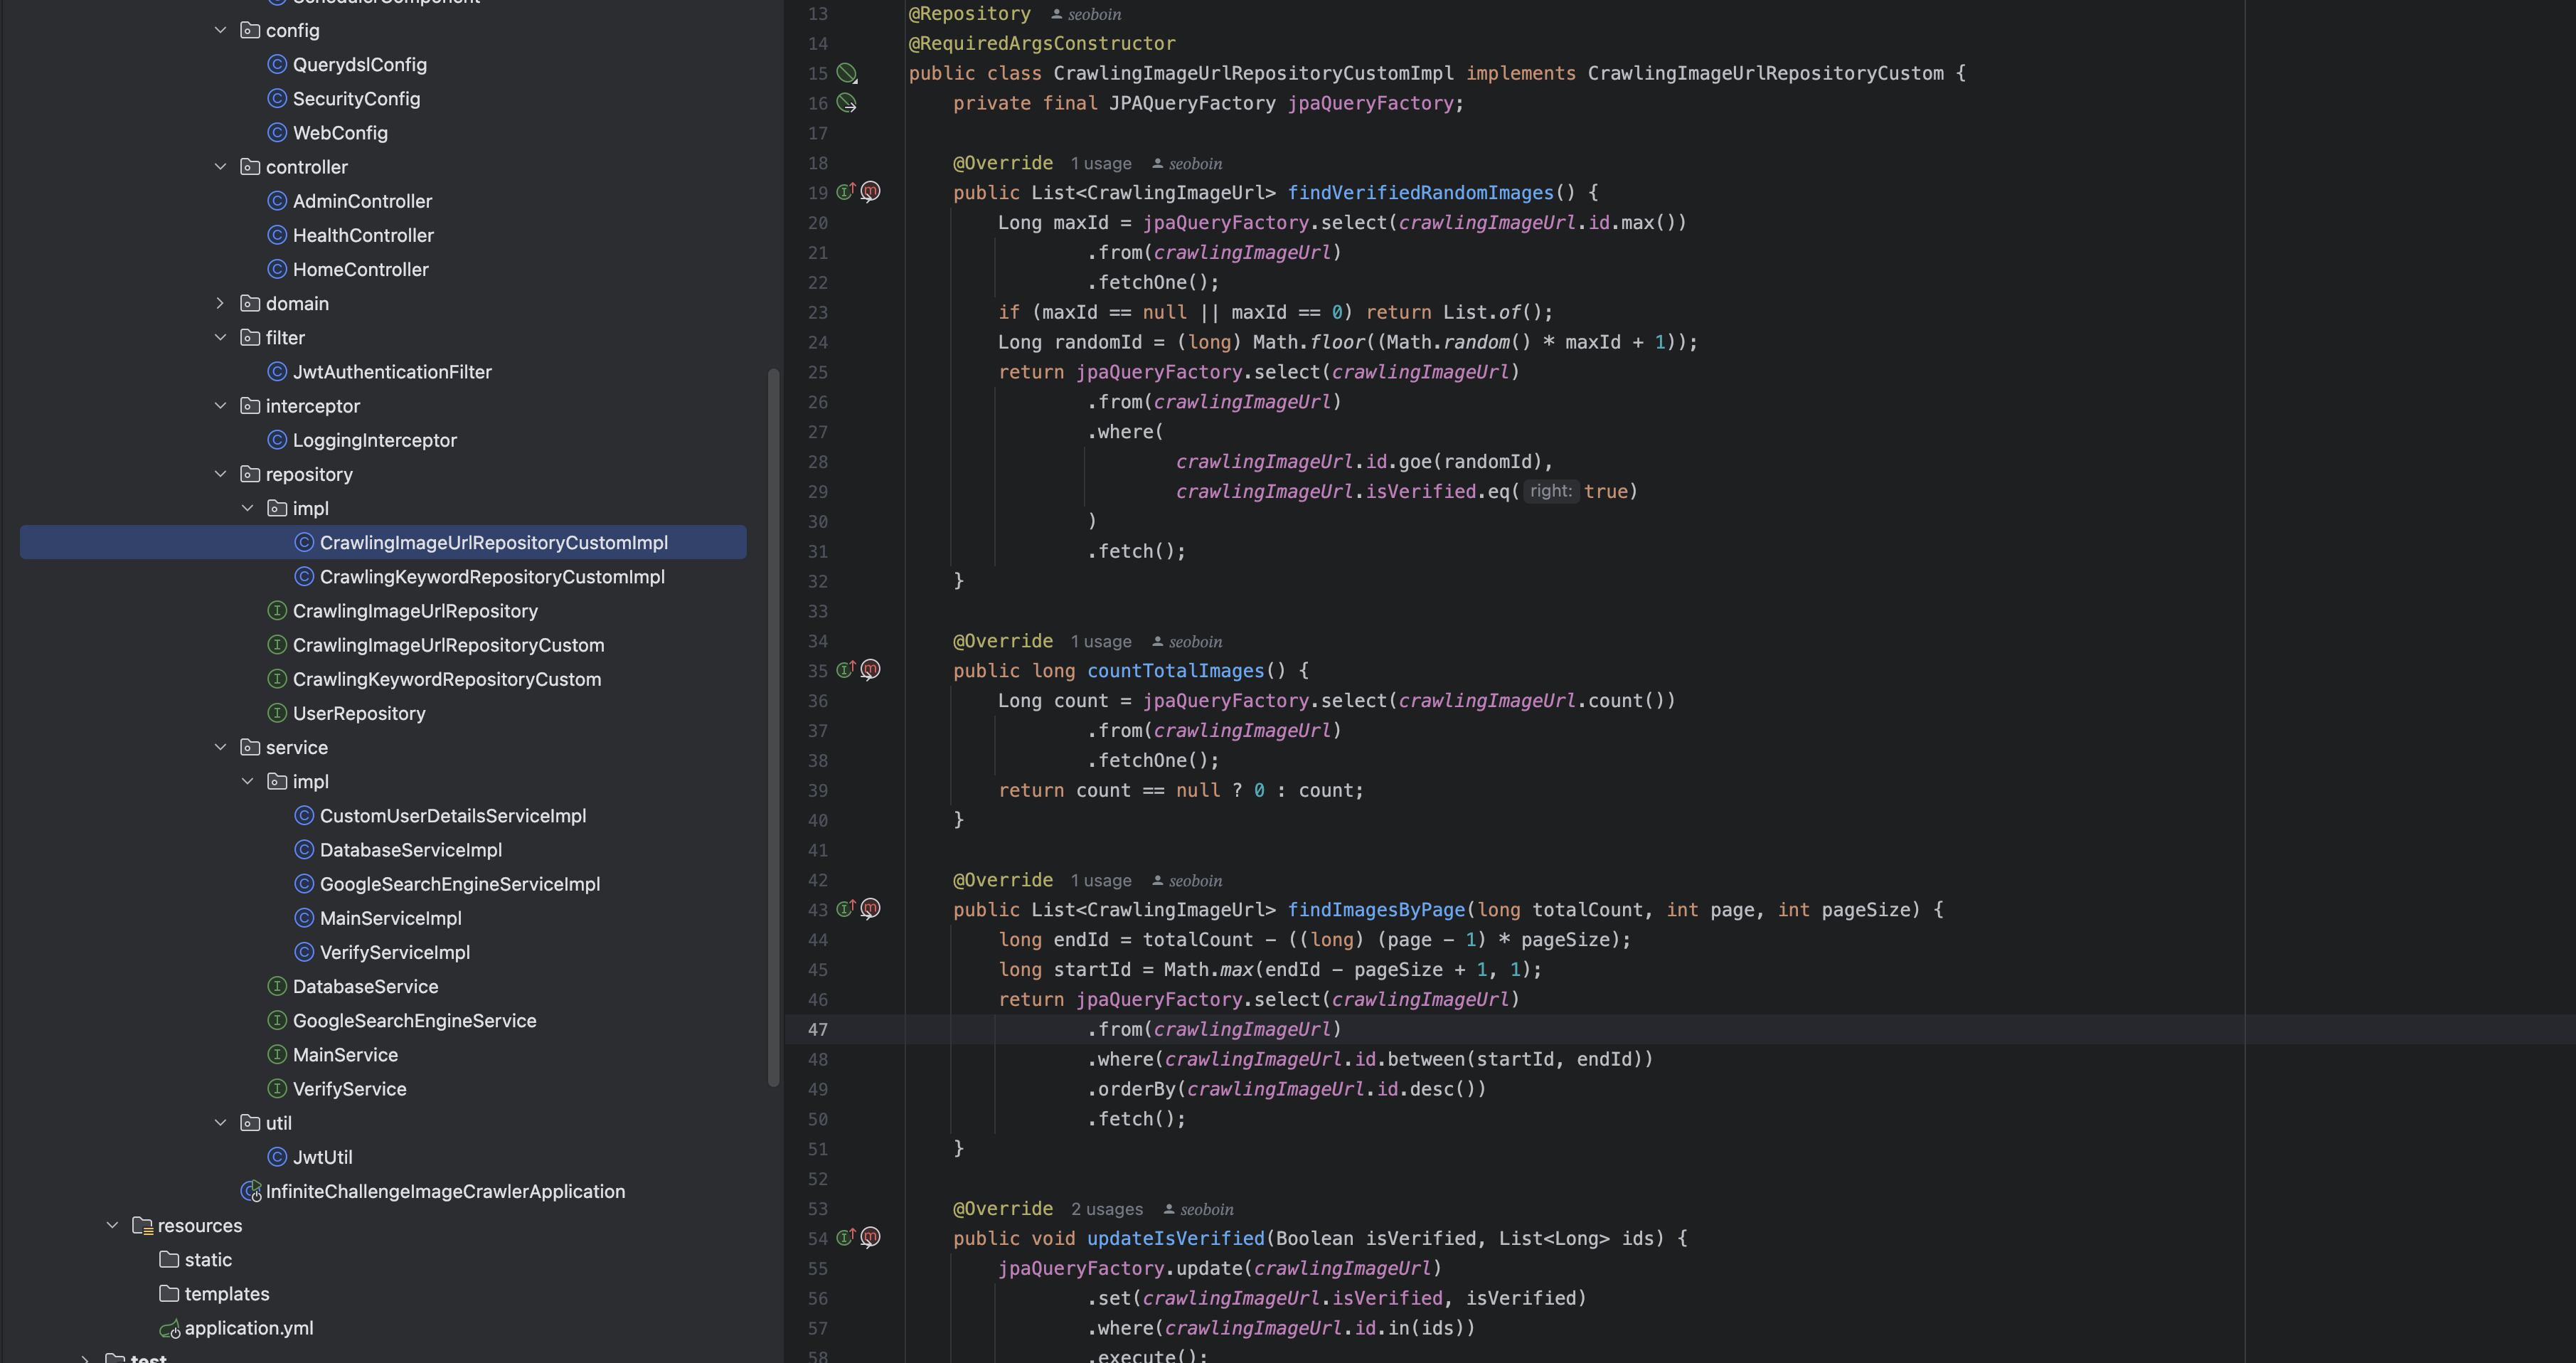Click the class icon next to JwtAuthenticationFilter
This screenshot has height=1363, width=2576.
277,372
